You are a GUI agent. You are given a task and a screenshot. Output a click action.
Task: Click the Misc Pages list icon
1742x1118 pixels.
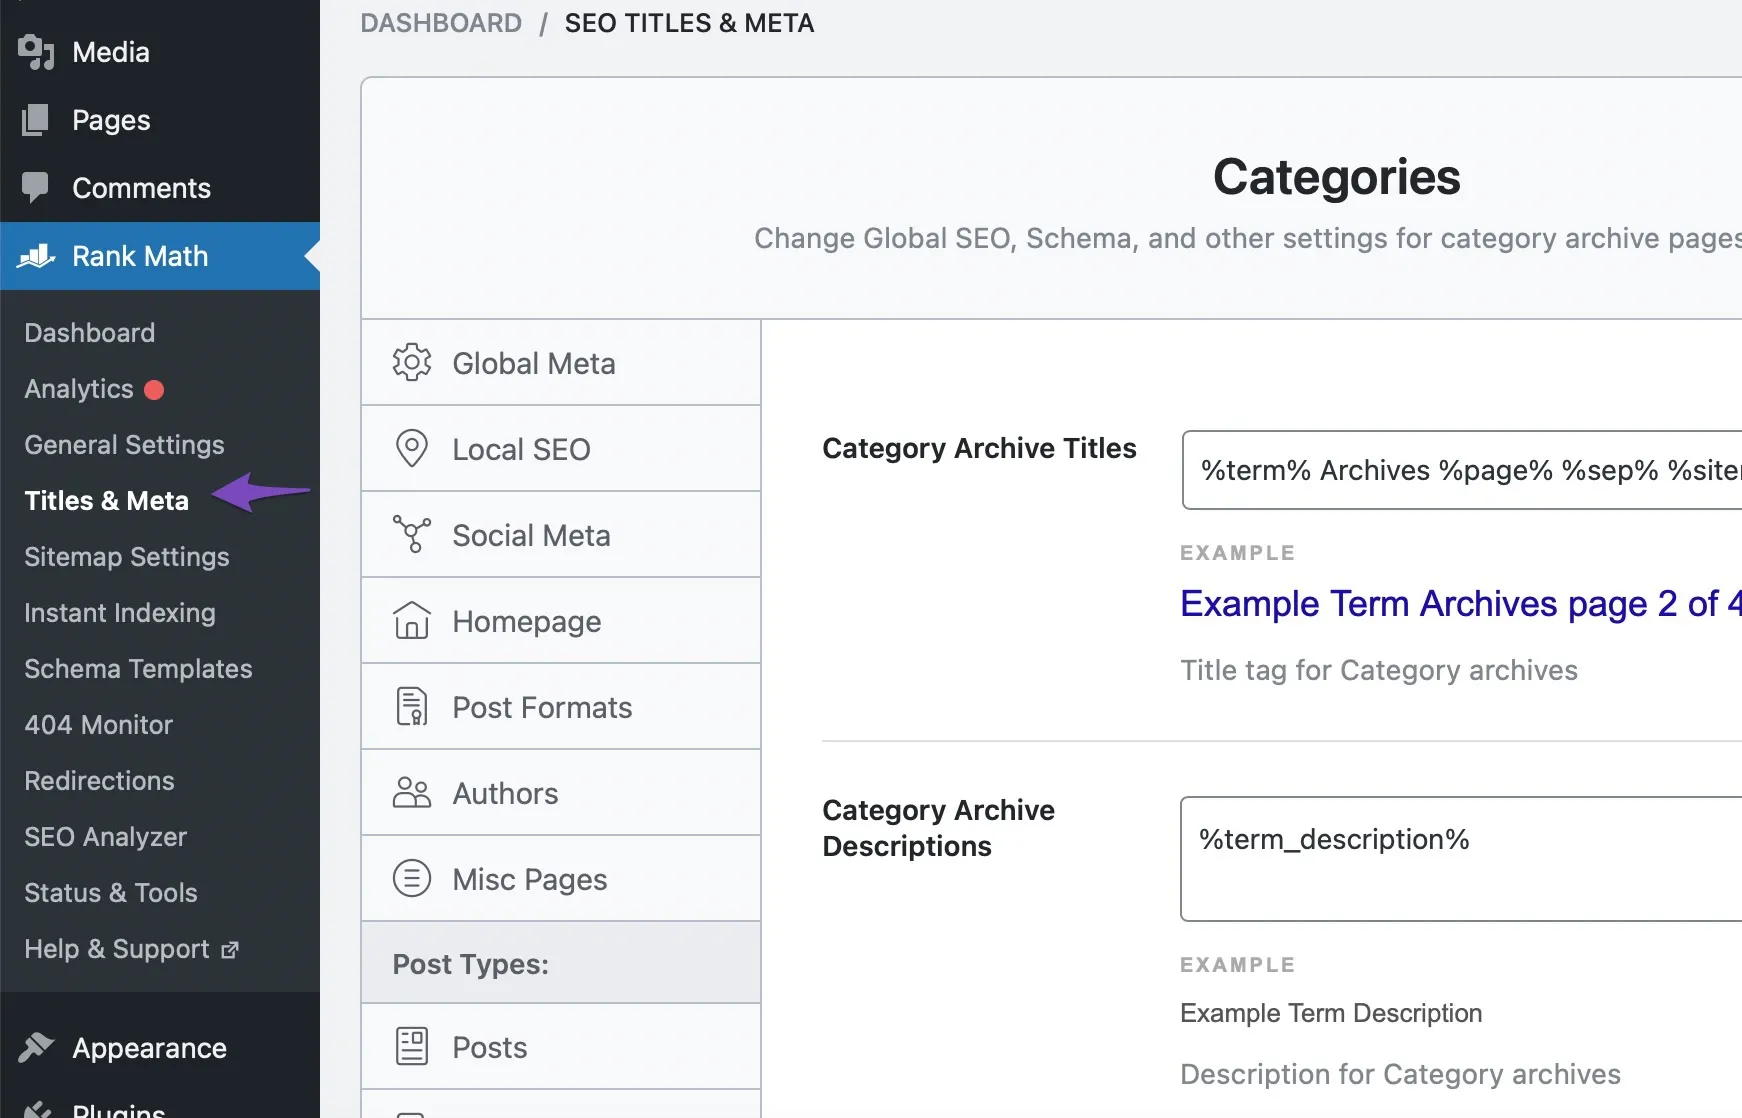411,878
